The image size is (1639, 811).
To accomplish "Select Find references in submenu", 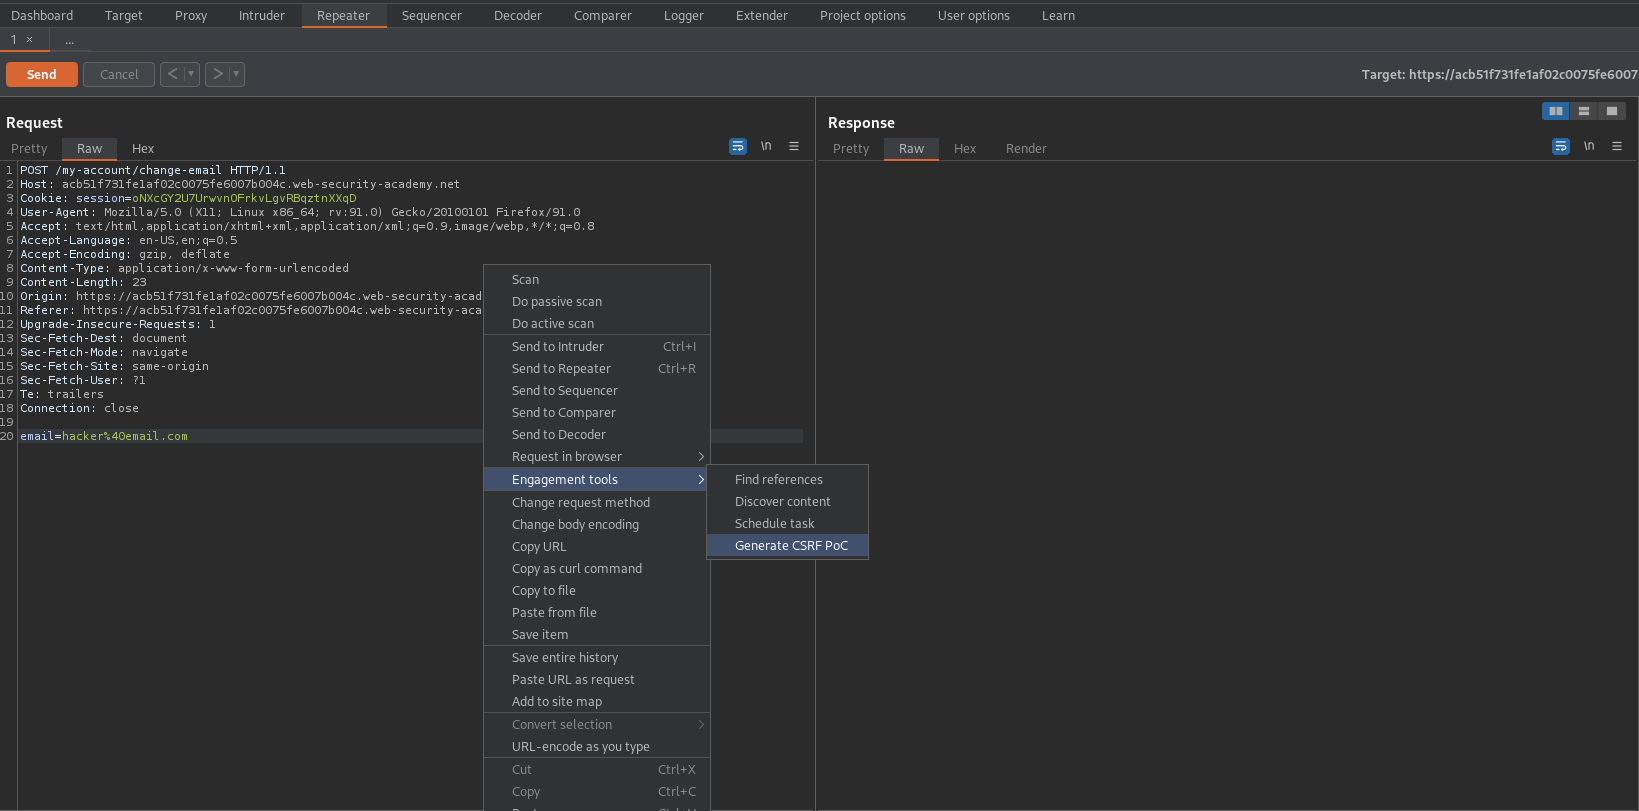I will pyautogui.click(x=788, y=480).
